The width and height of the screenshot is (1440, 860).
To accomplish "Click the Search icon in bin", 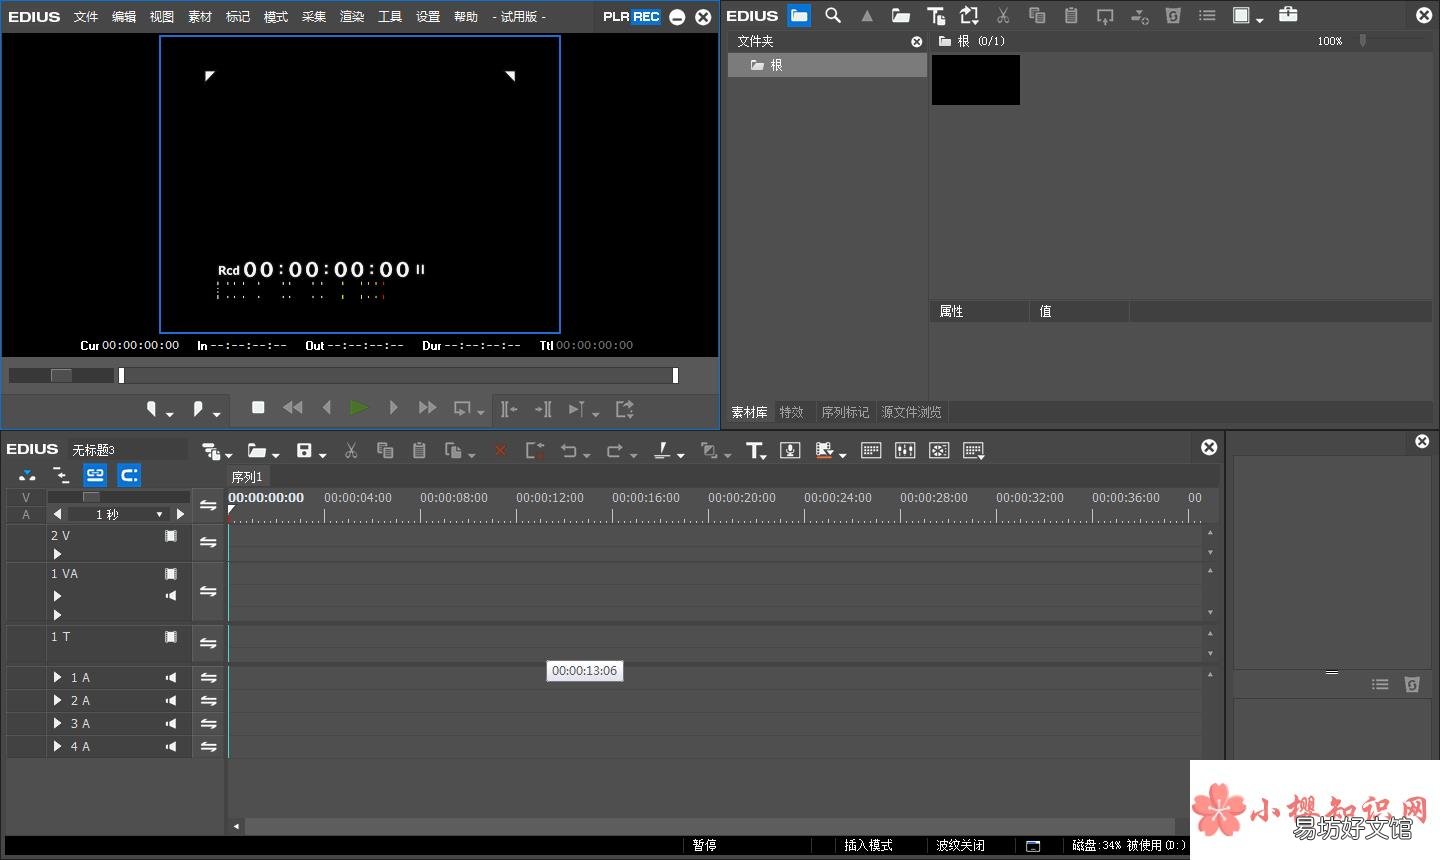I will click(x=833, y=15).
